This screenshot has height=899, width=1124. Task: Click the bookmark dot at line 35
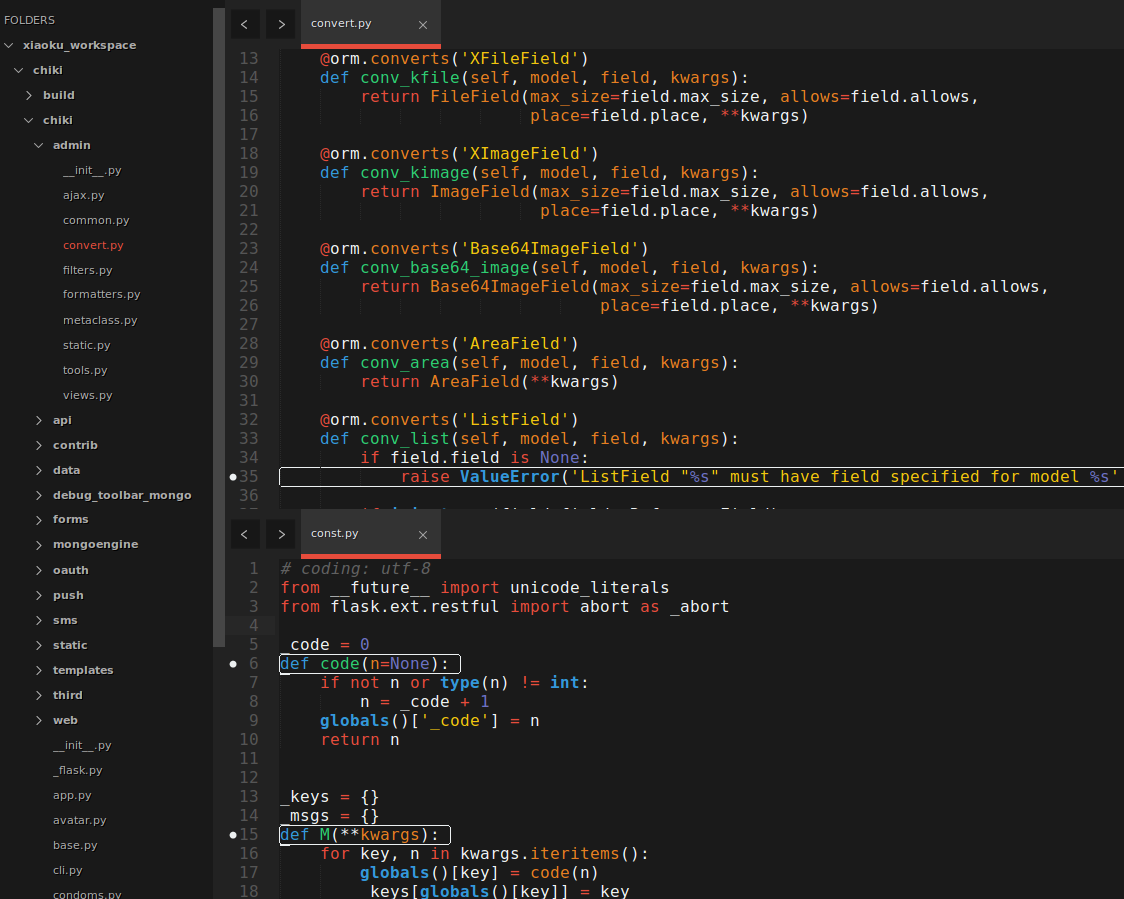[233, 477]
